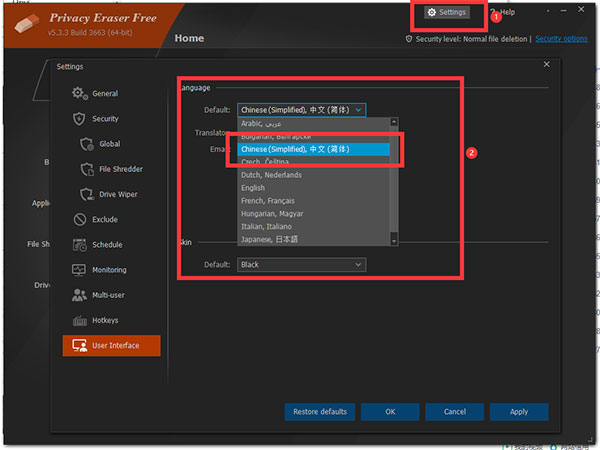Click the Multi-user people icon
The image size is (600, 450).
[x=79, y=295]
